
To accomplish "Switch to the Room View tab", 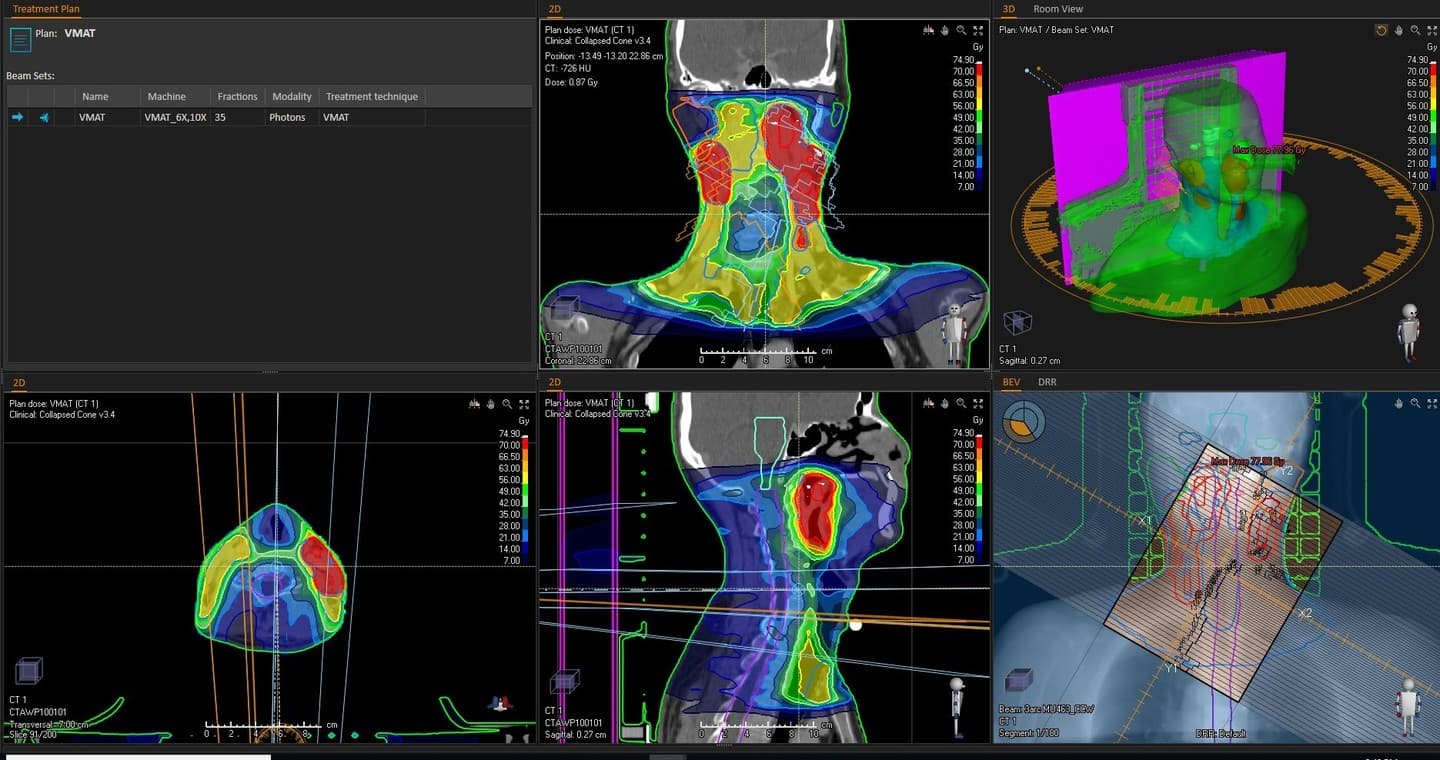I will pyautogui.click(x=1057, y=9).
